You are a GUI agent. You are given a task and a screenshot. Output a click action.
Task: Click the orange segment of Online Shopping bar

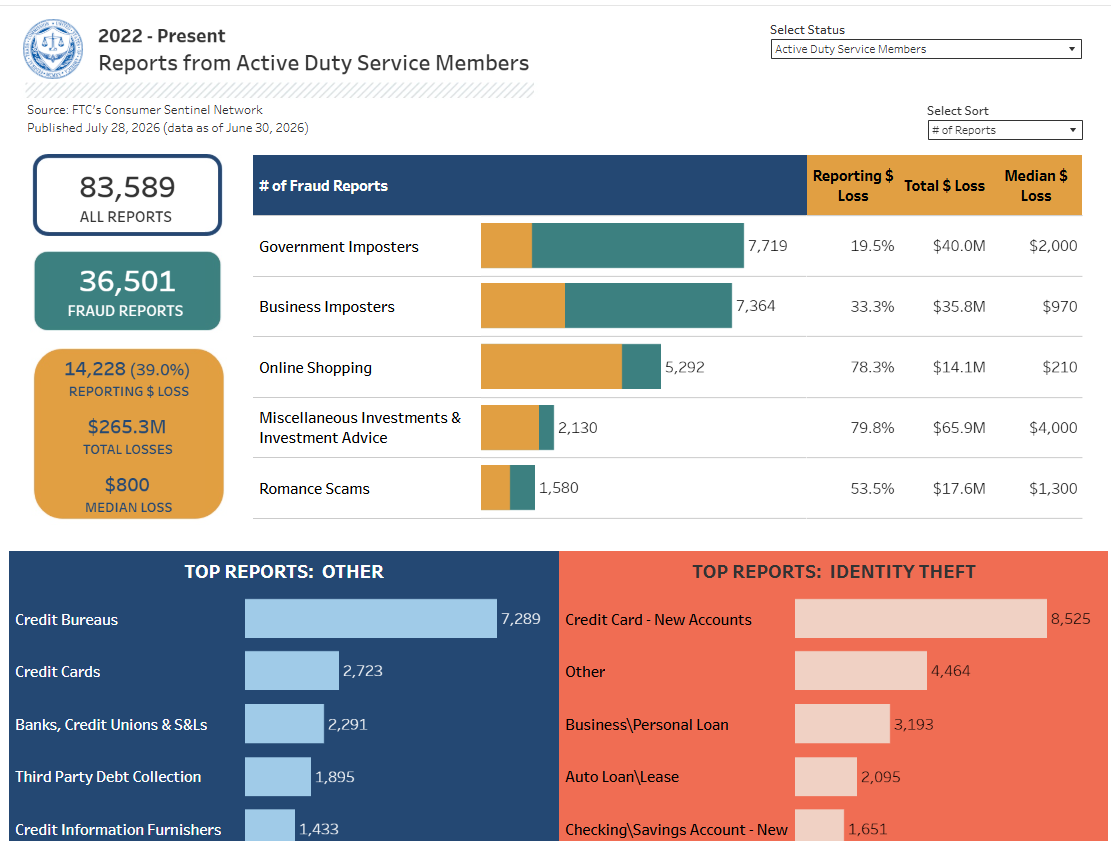[x=551, y=366]
